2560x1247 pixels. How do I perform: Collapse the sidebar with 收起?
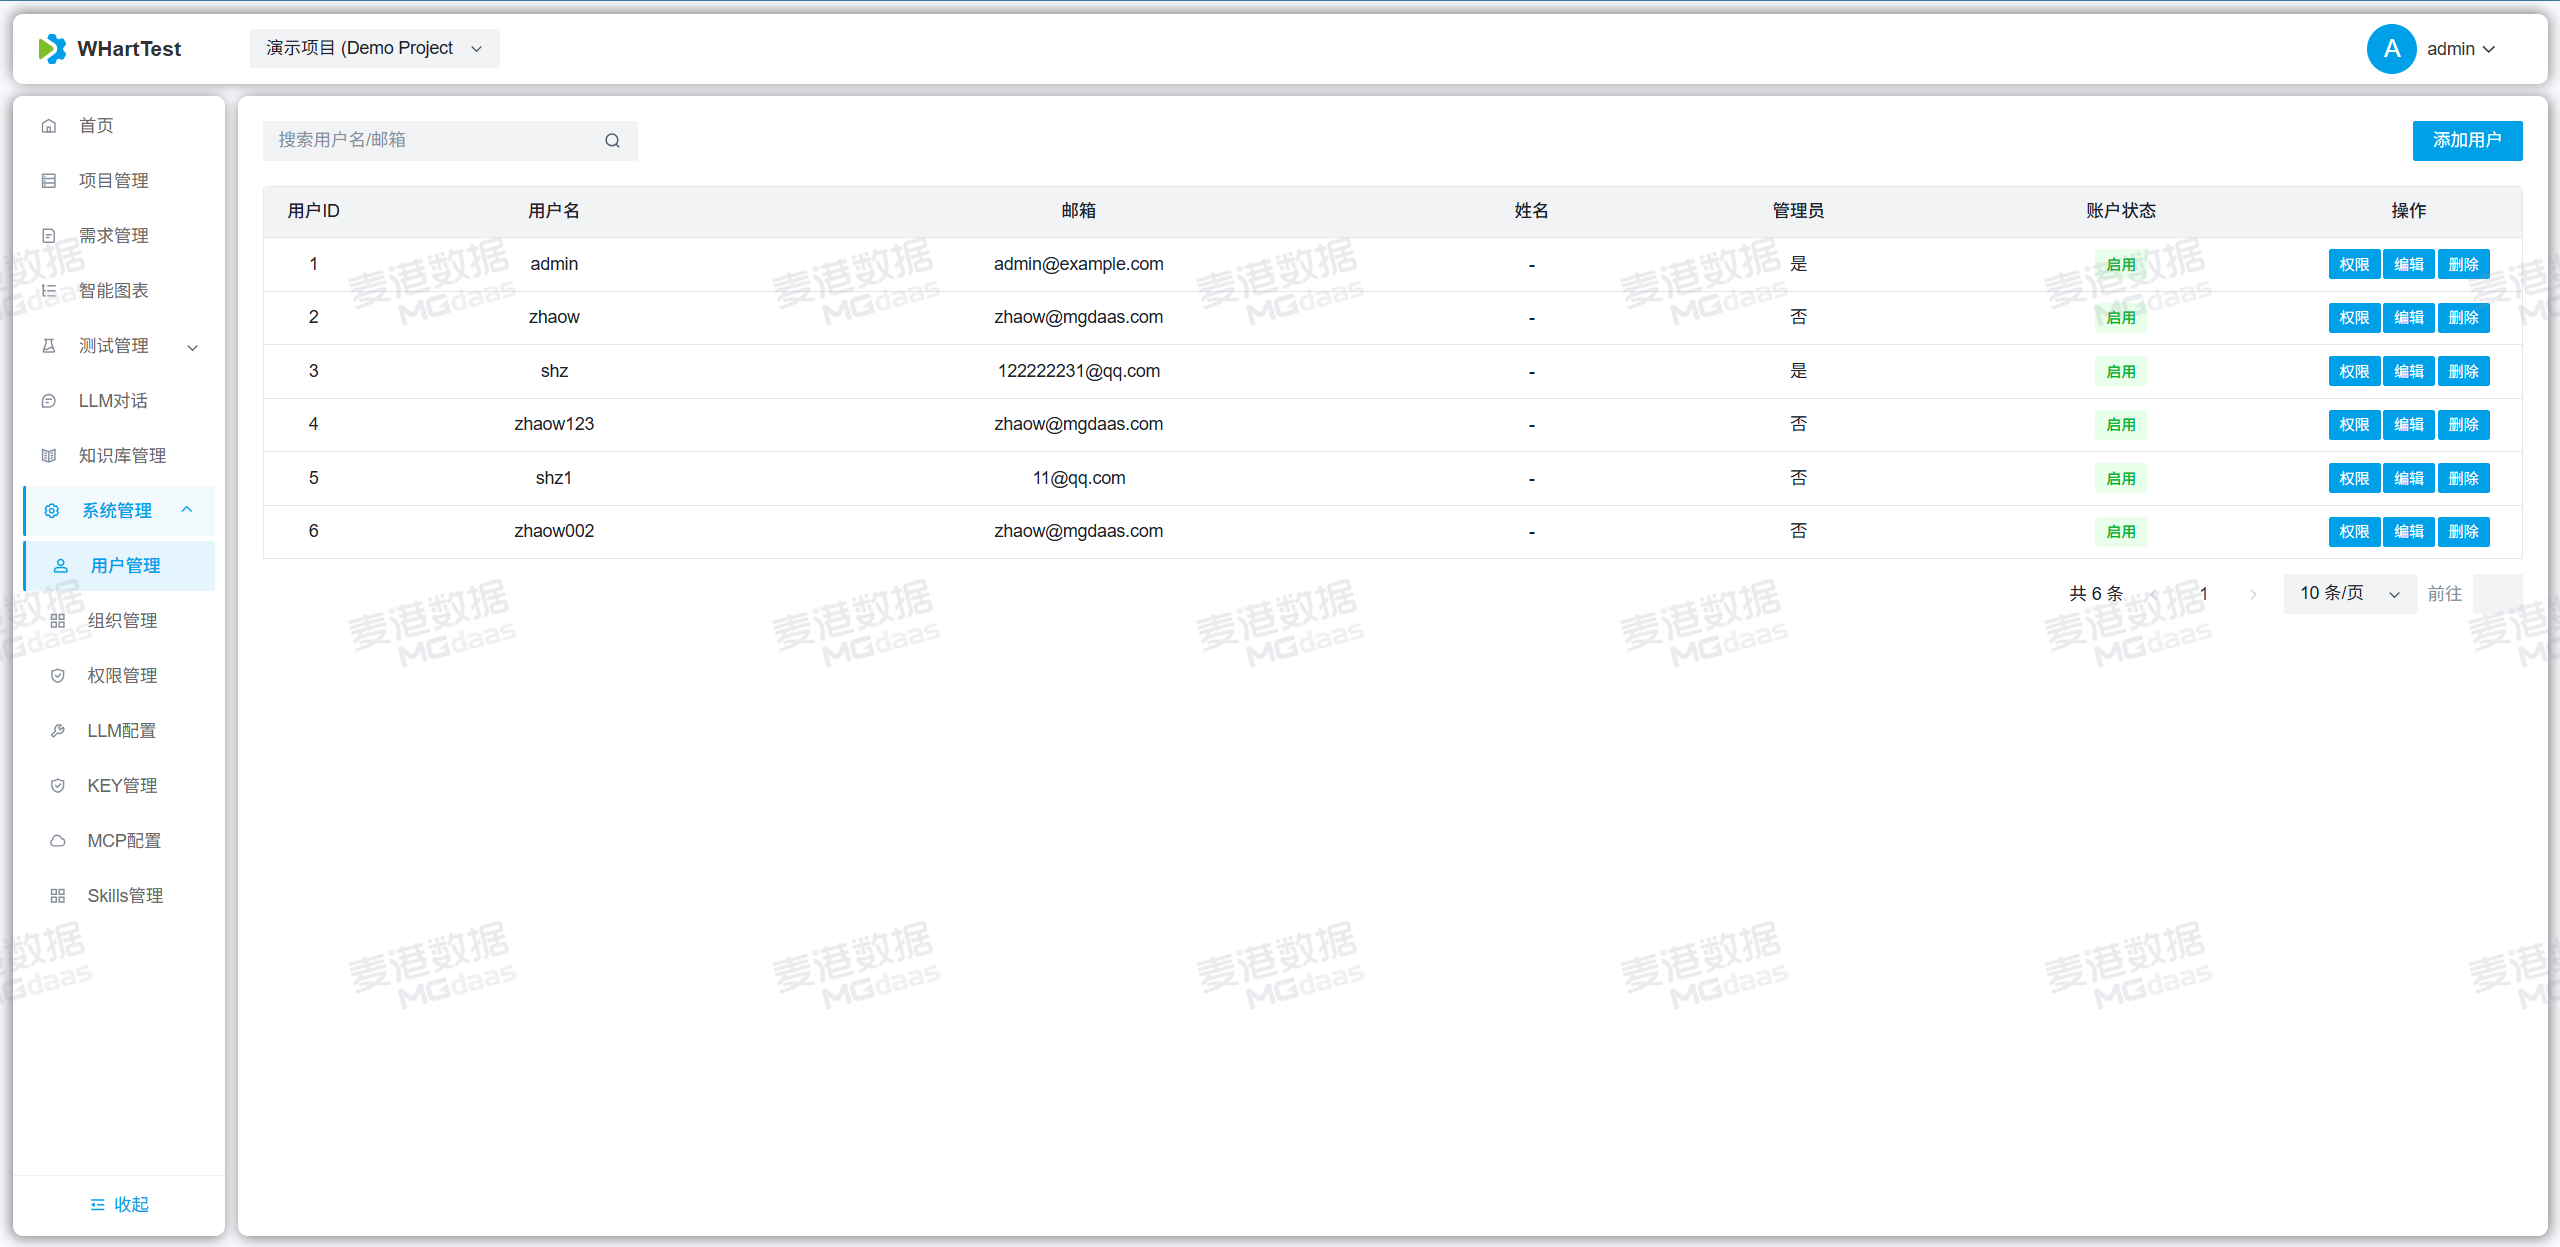[x=119, y=1205]
